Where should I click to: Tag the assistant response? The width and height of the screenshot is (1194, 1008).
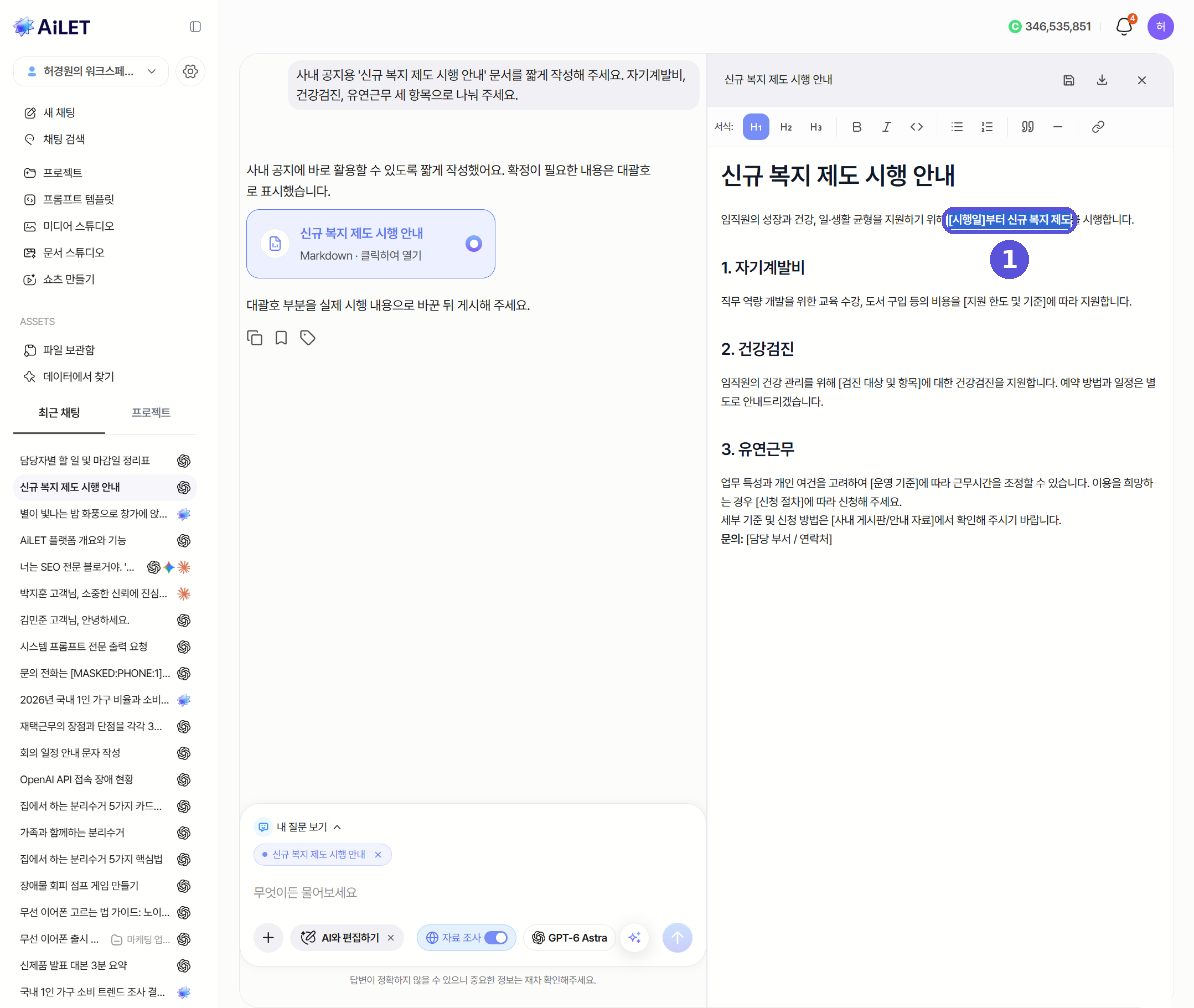click(x=308, y=338)
